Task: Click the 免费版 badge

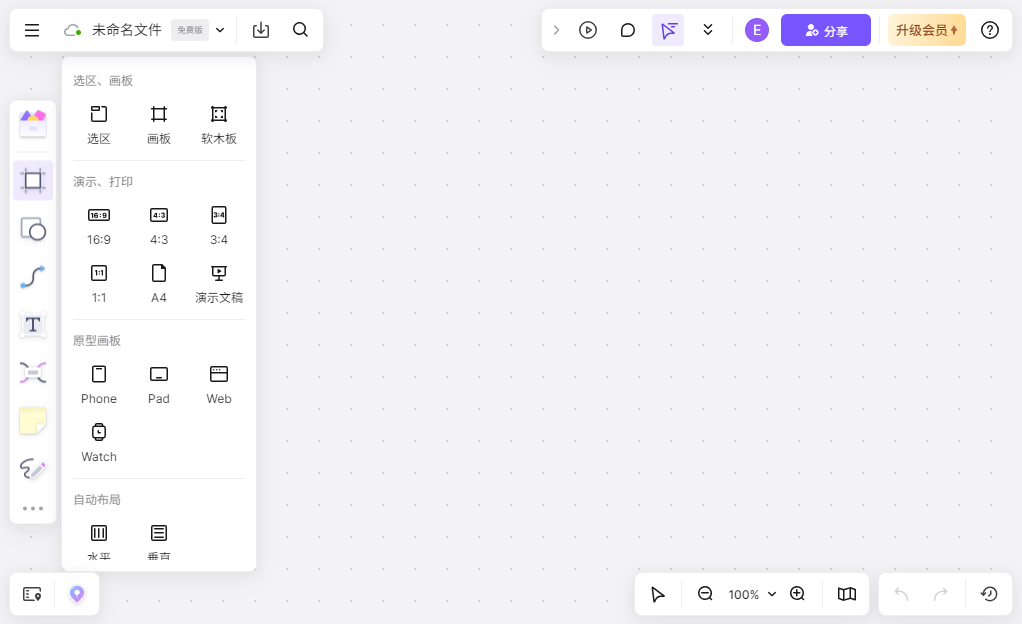Action: (190, 30)
